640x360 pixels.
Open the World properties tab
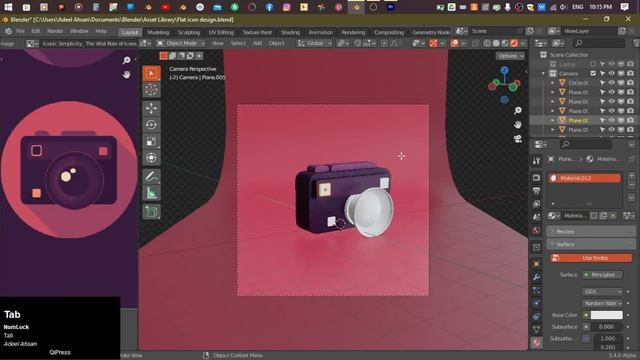point(536,230)
